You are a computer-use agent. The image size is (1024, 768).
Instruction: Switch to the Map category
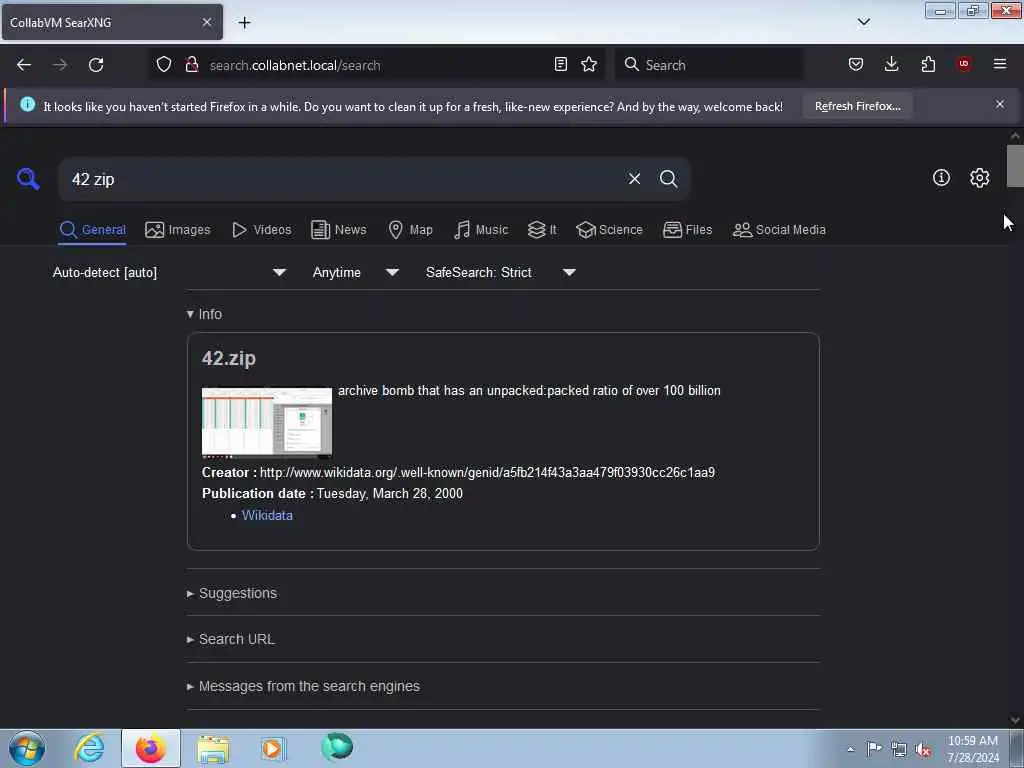[x=411, y=230]
